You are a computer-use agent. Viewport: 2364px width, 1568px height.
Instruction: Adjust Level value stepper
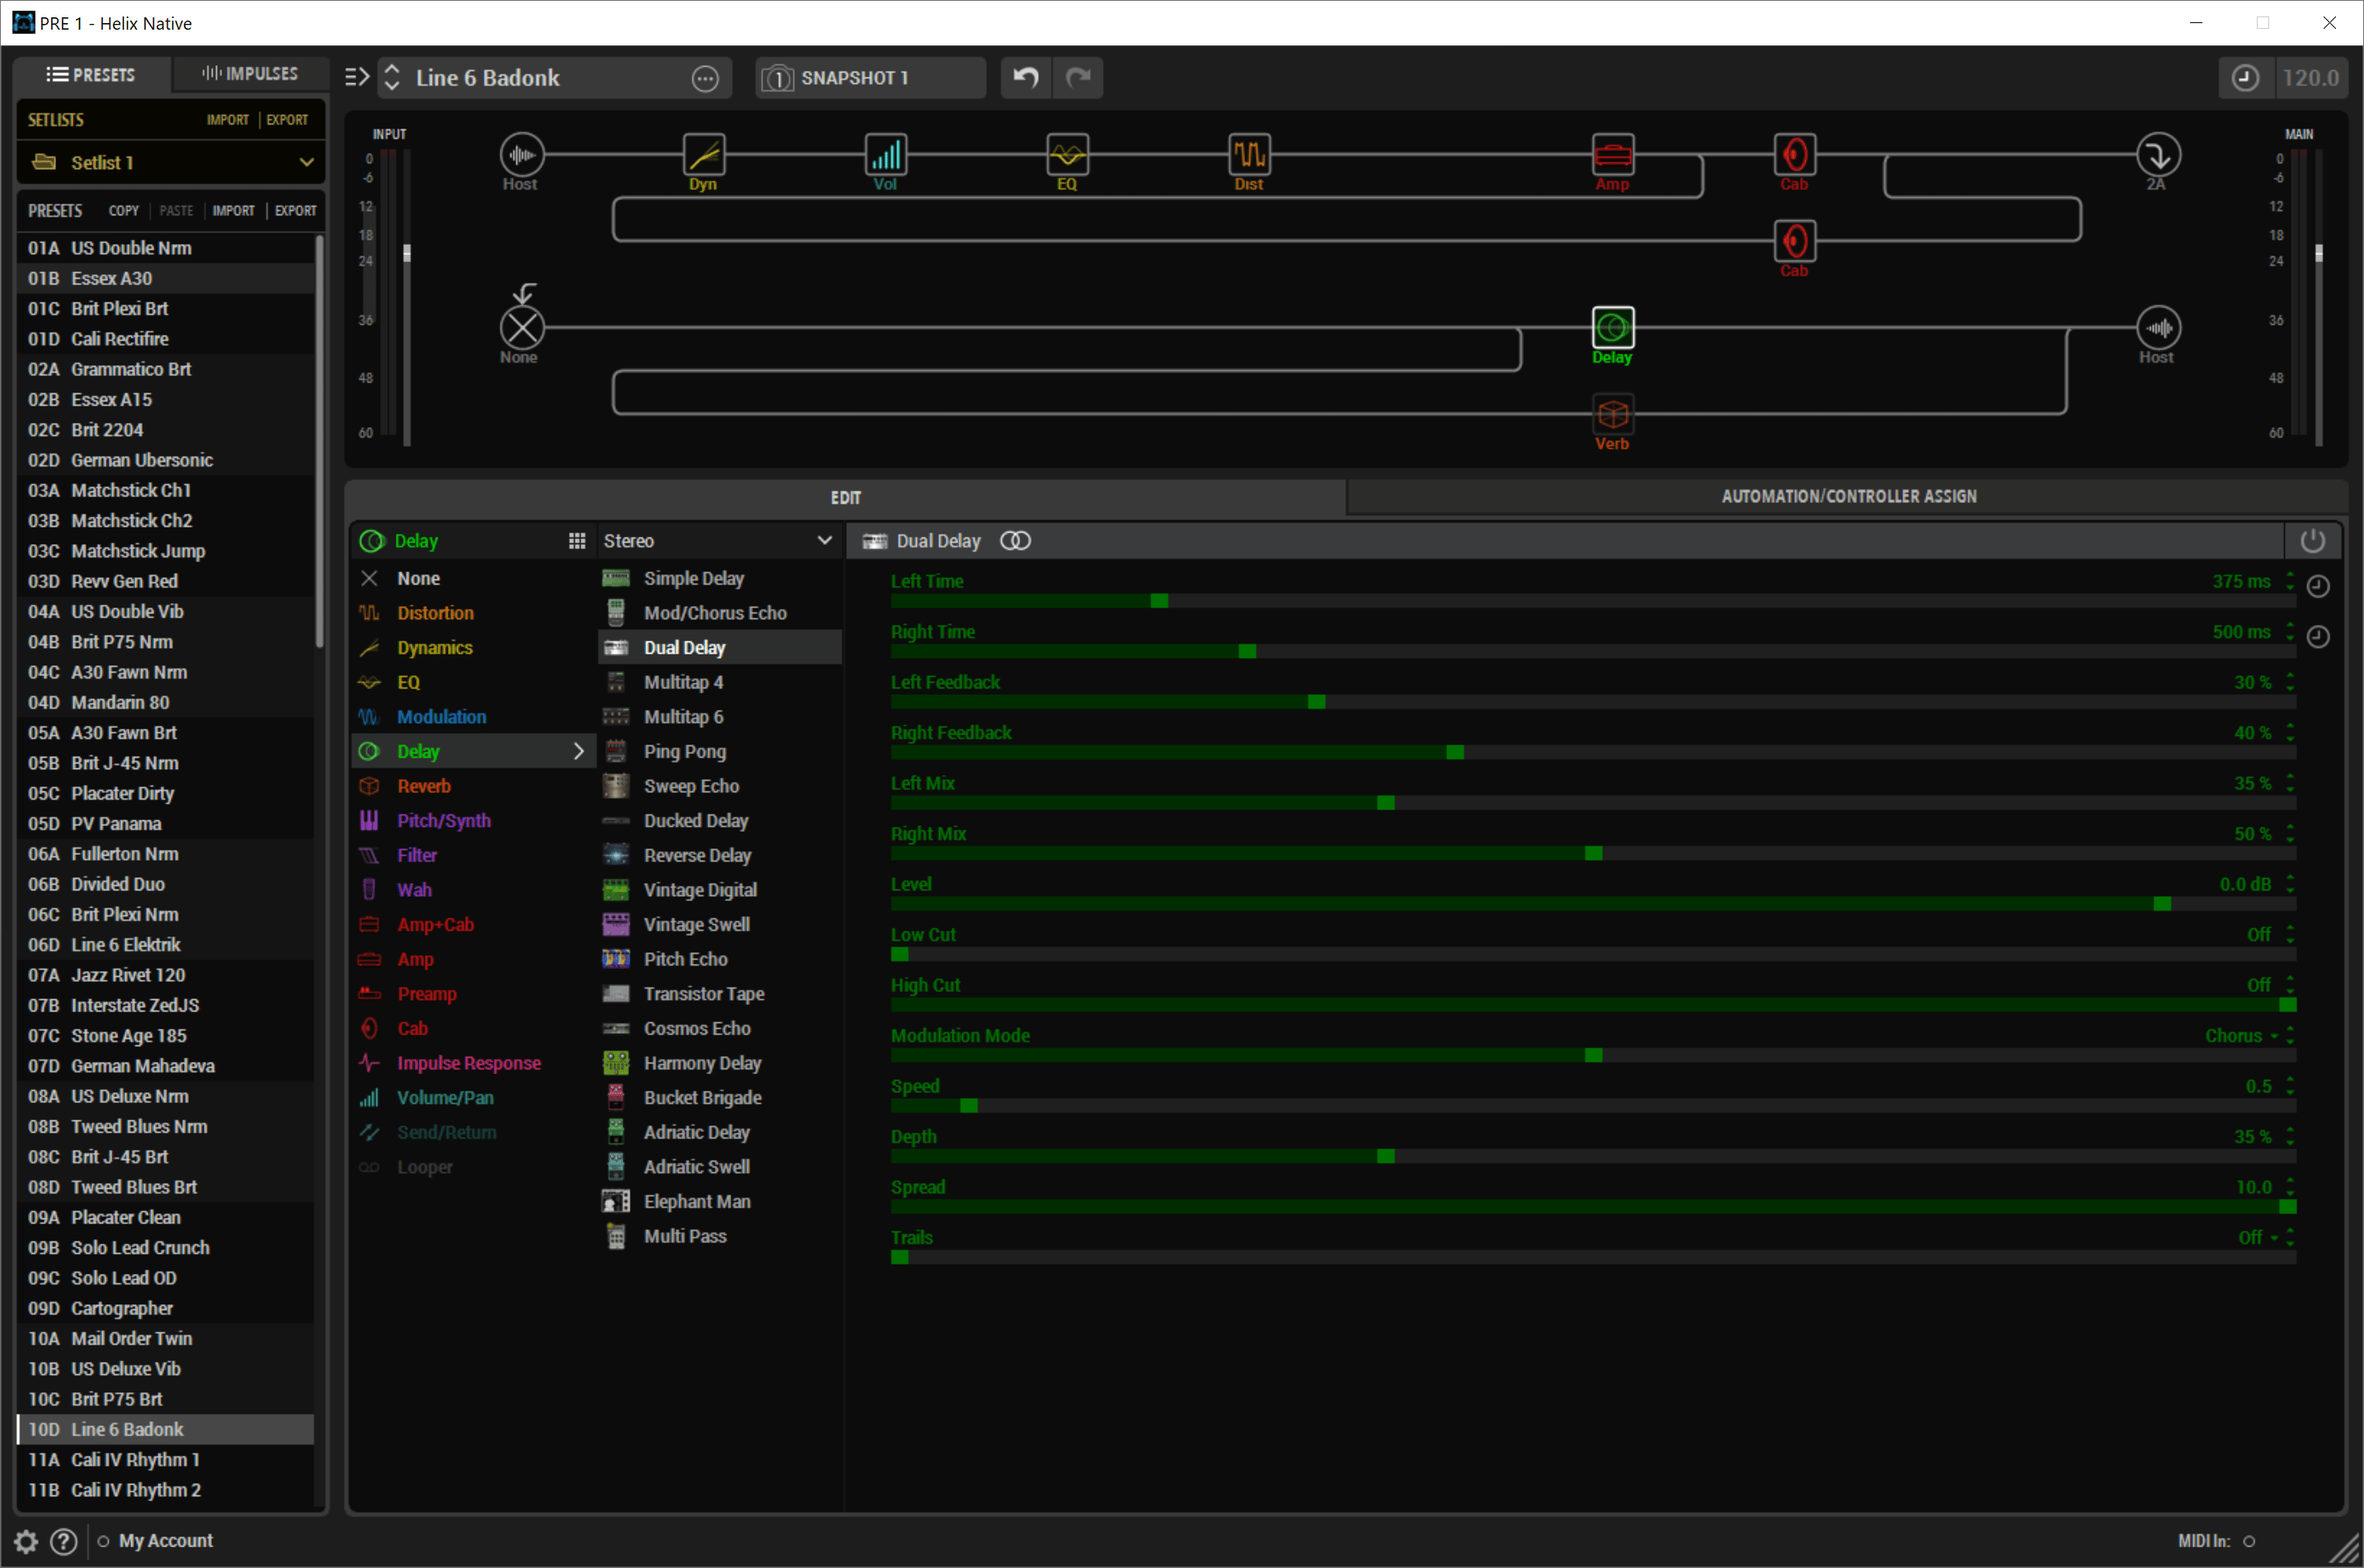[2290, 884]
